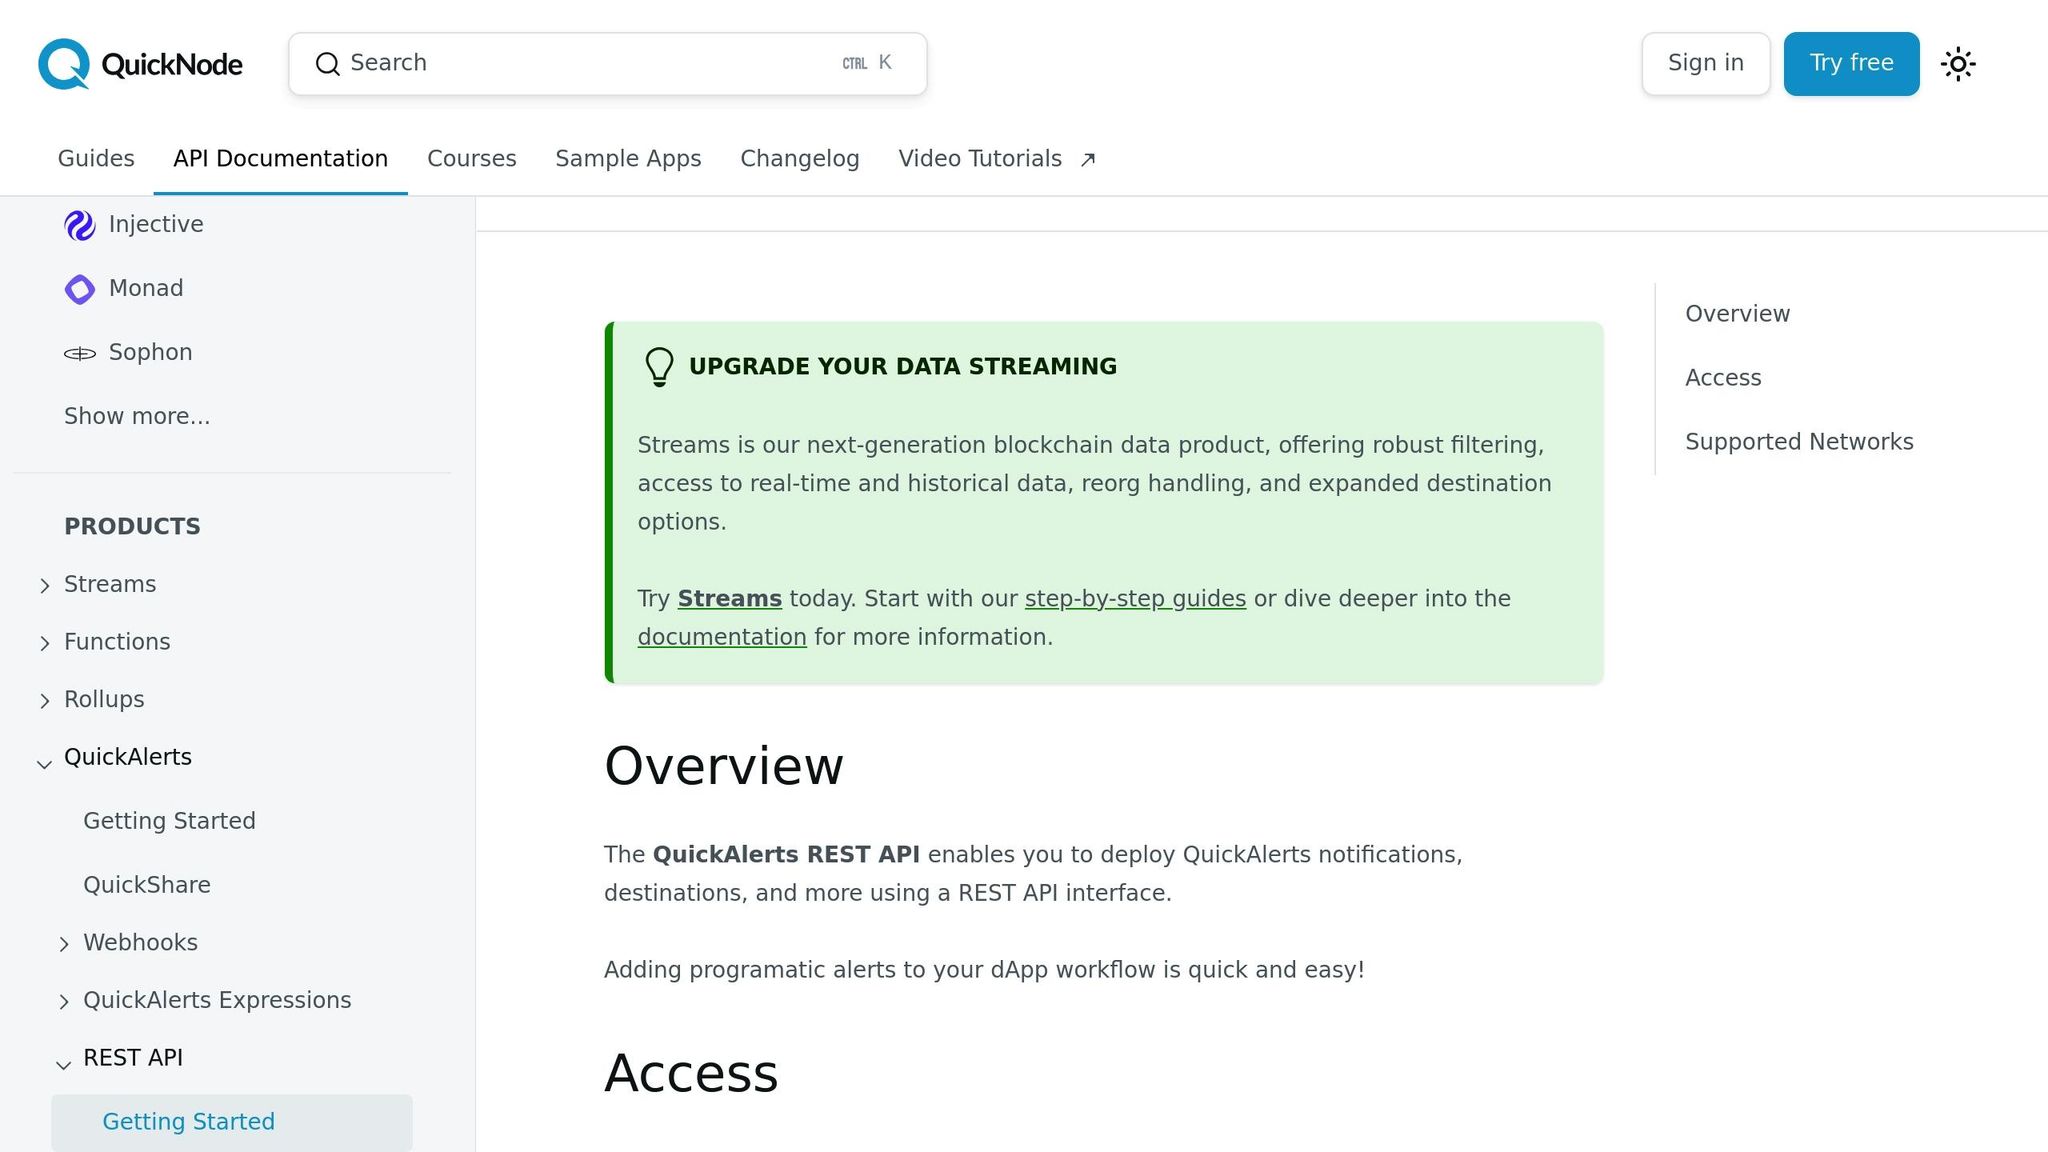This screenshot has height=1152, width=2048.
Task: Collapse the QuickAlerts section chevron
Action: 44,764
